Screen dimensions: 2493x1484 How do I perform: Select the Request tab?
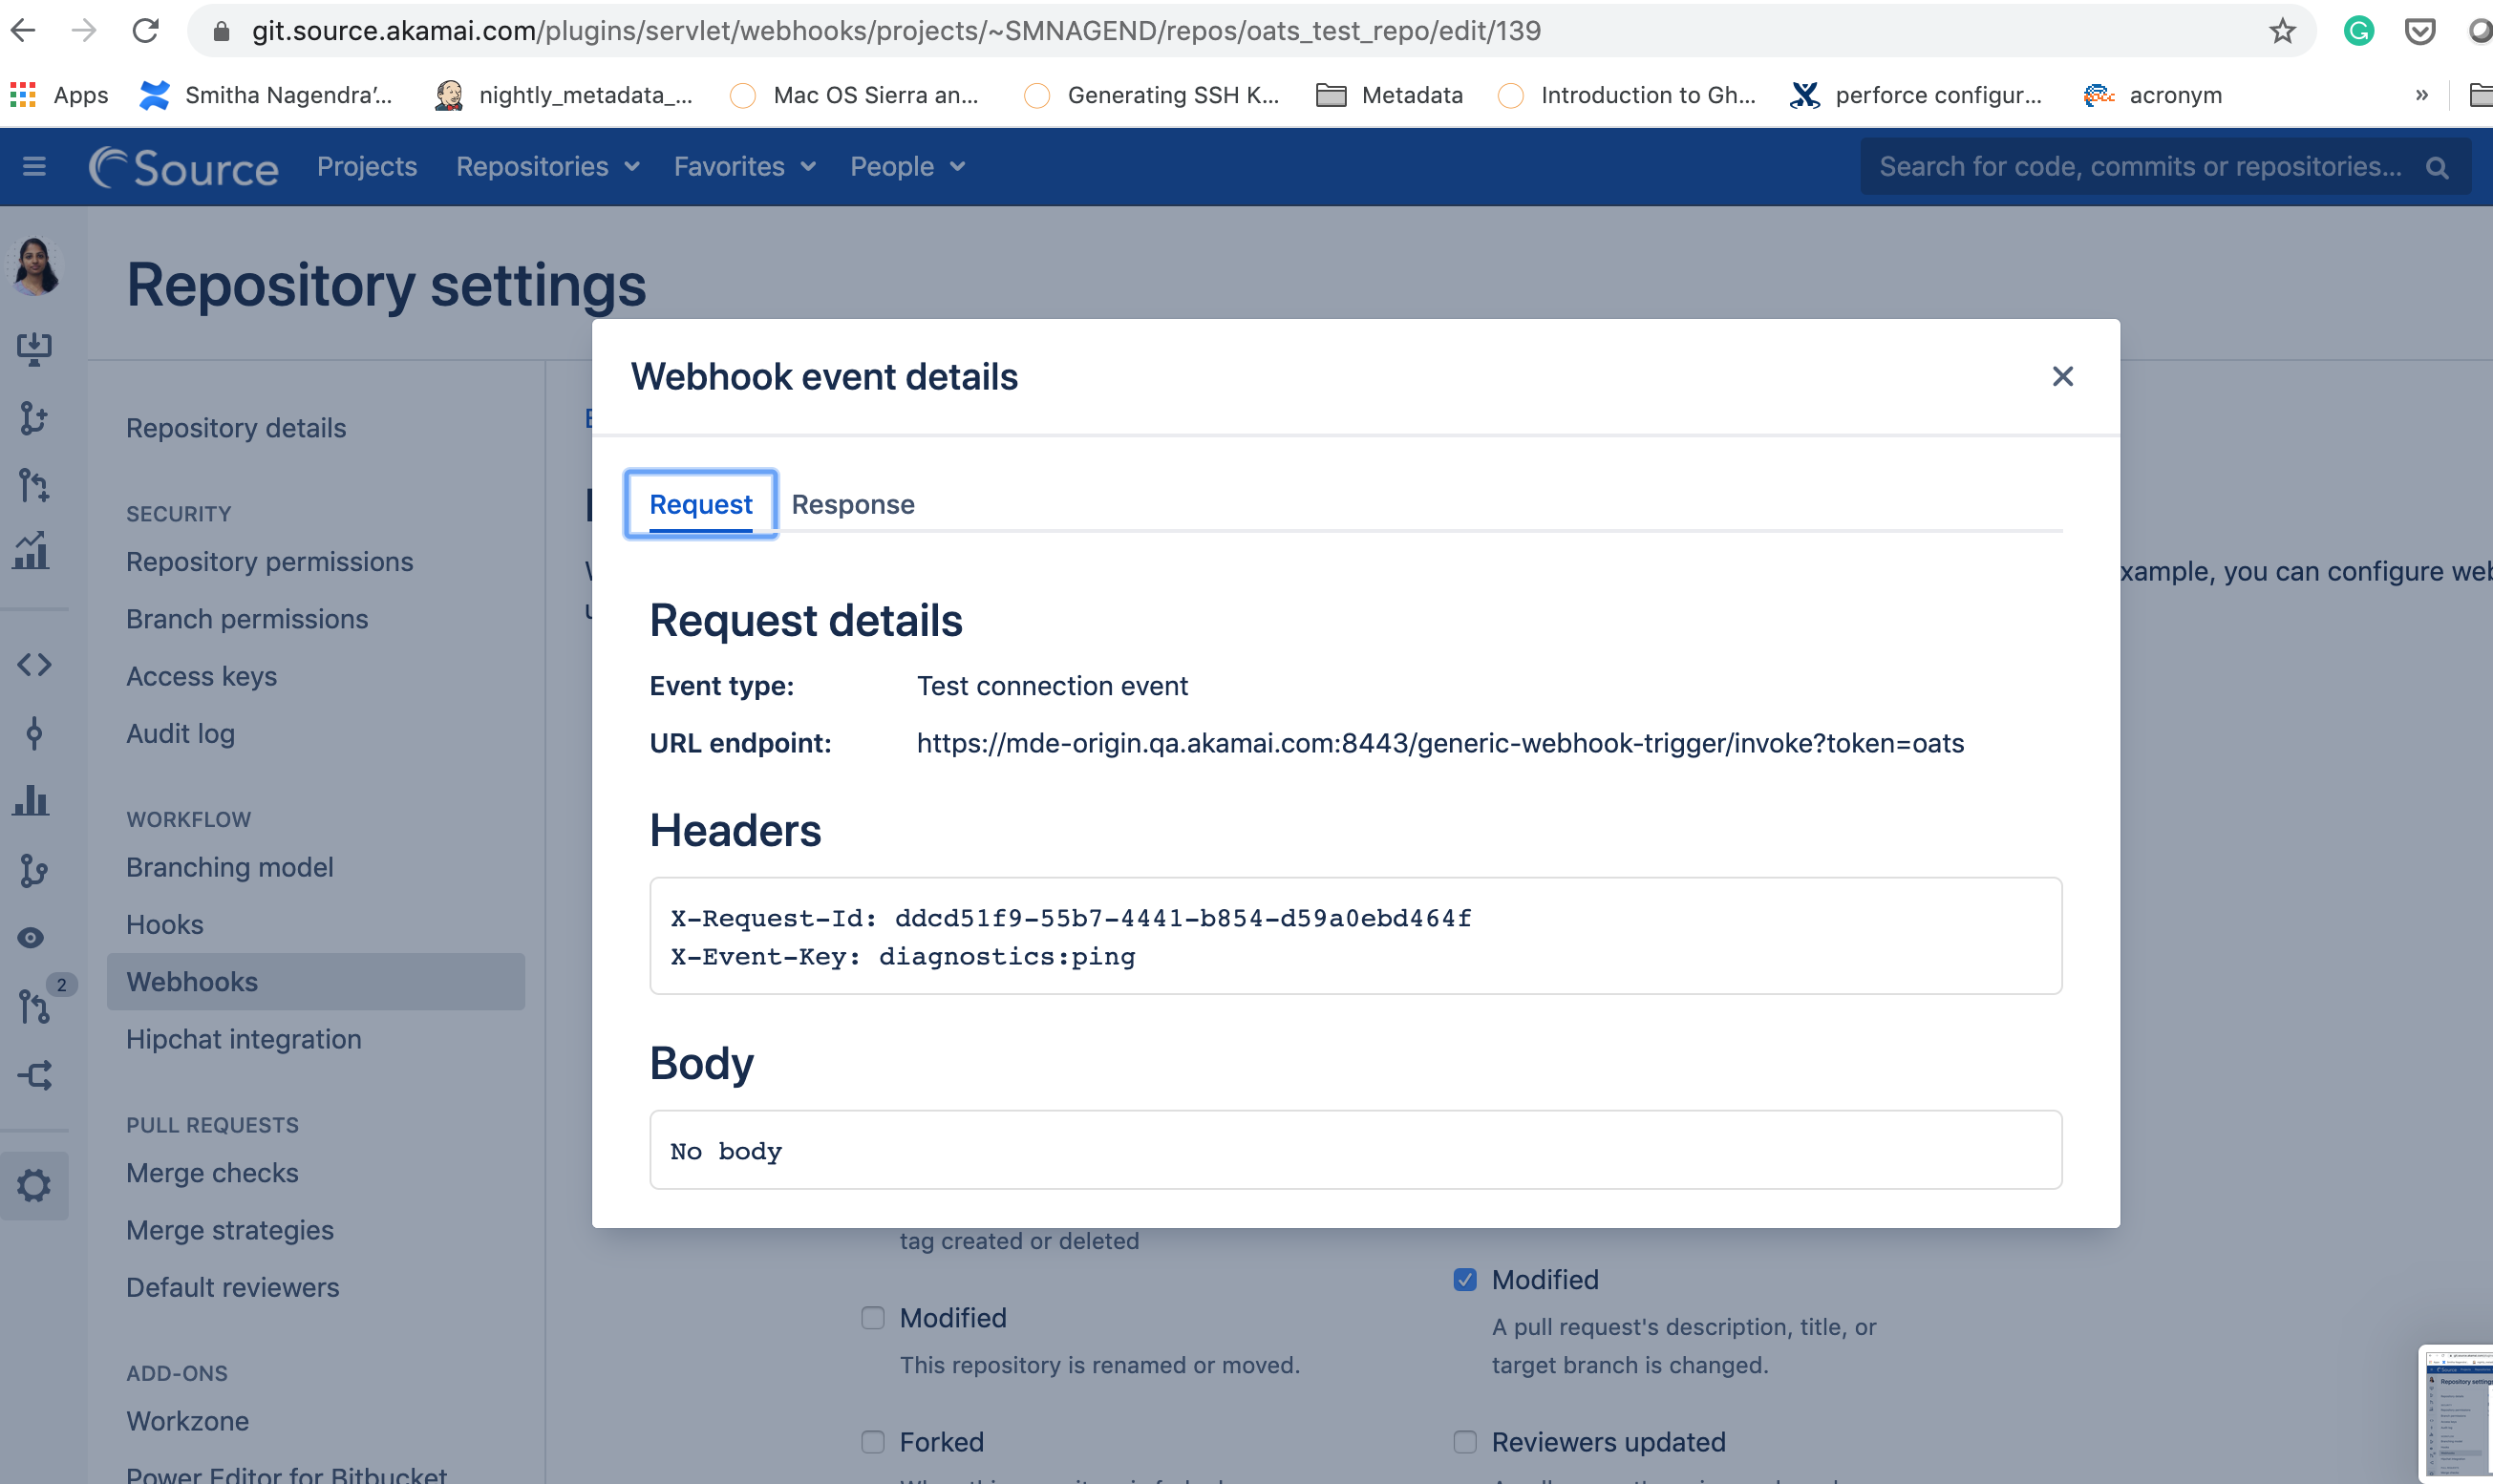pyautogui.click(x=700, y=504)
